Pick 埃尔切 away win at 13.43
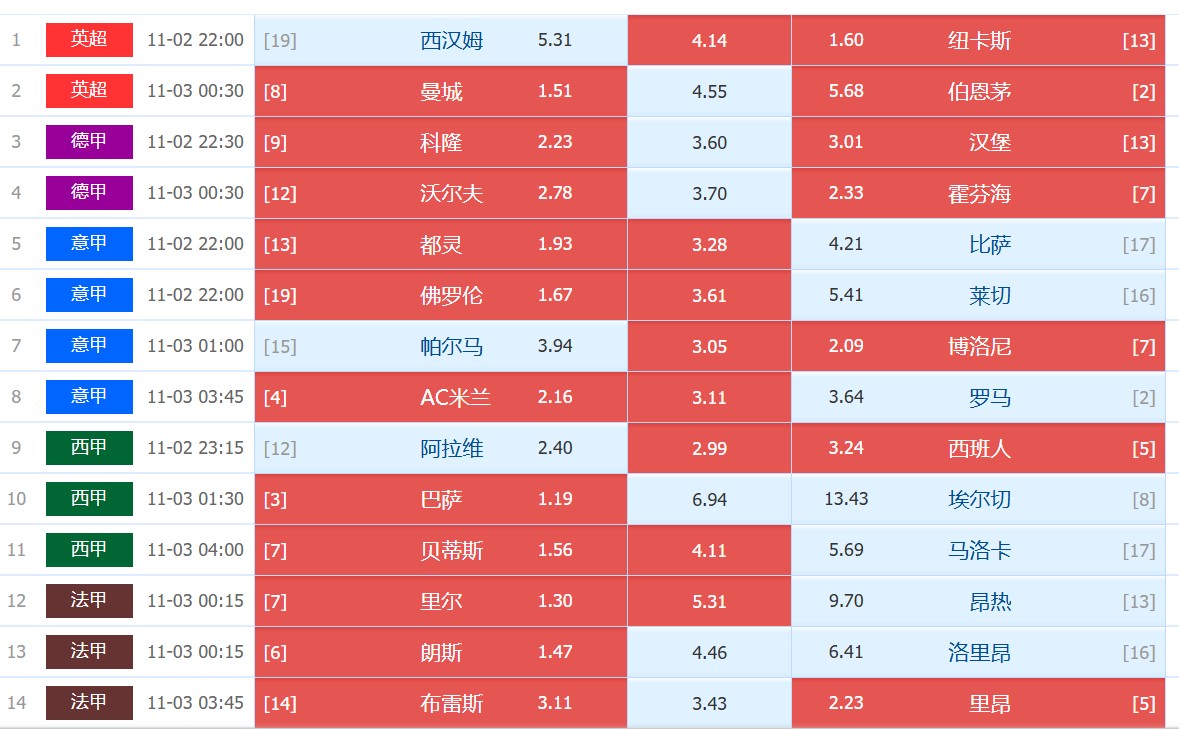Screen dimensions: 1179x730 click(x=846, y=499)
